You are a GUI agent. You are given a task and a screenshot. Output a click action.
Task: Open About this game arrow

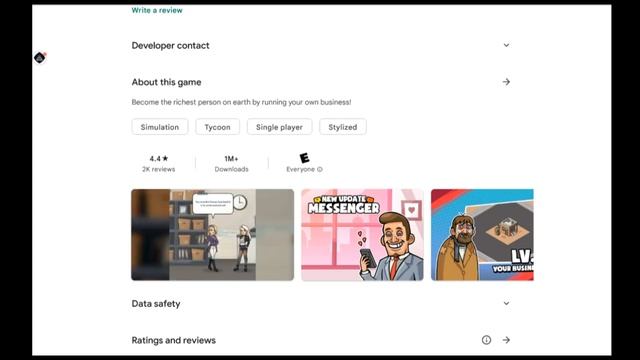pyautogui.click(x=506, y=82)
